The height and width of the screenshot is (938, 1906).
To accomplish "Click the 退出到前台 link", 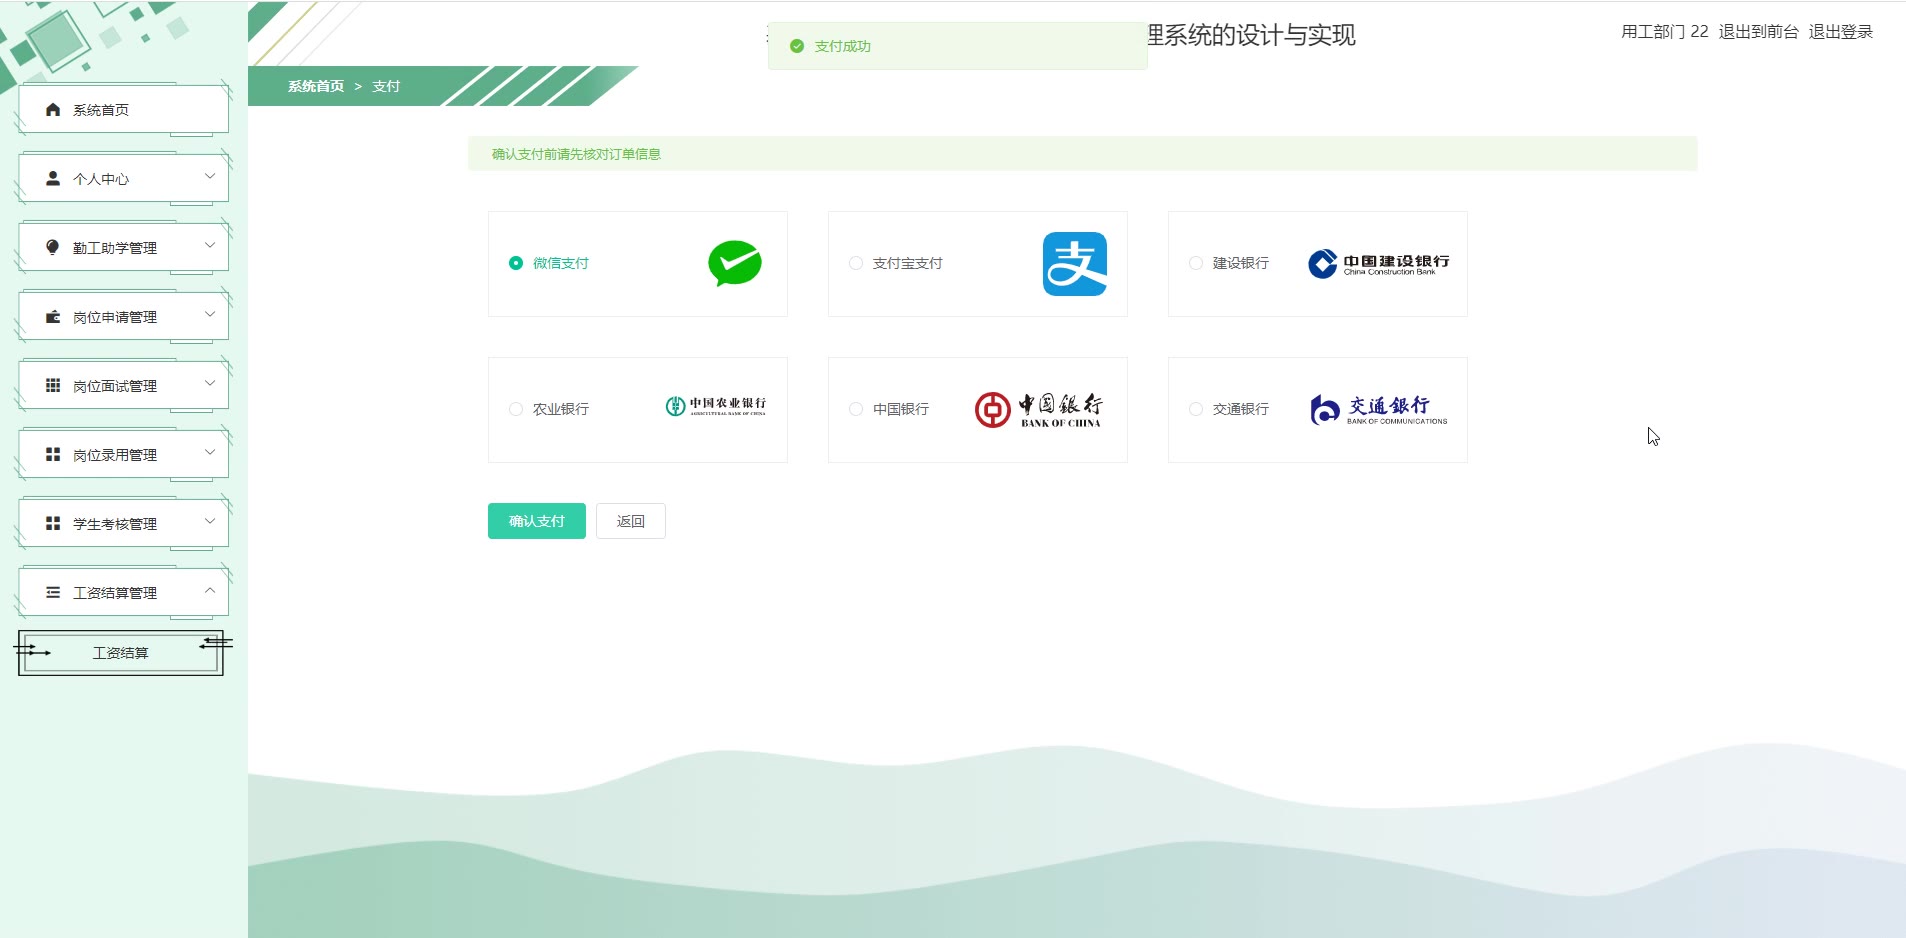I will click(x=1758, y=32).
